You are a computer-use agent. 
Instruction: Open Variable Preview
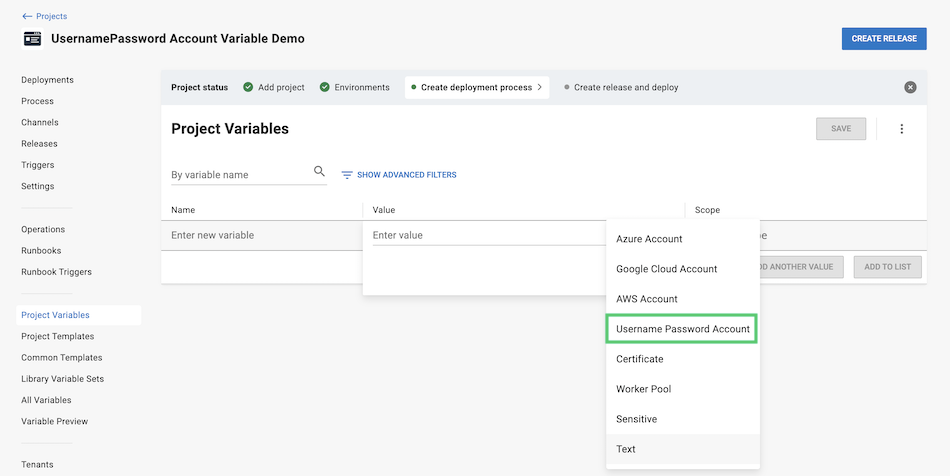[x=55, y=421]
